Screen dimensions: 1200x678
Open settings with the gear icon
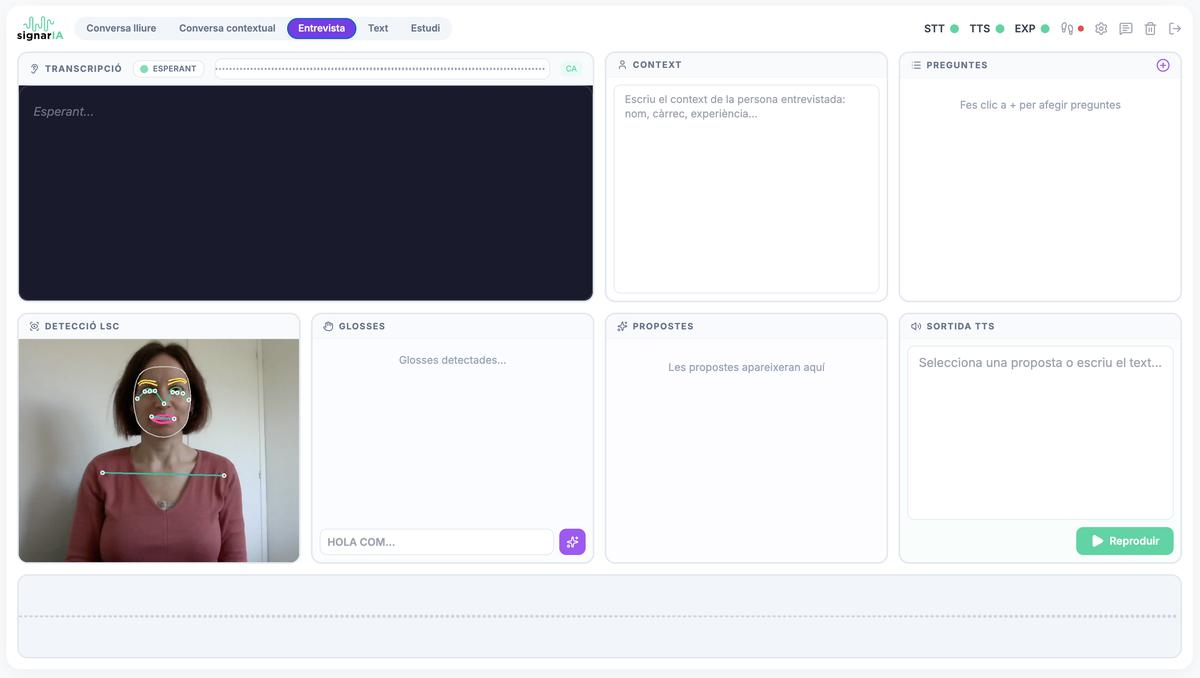(1101, 29)
